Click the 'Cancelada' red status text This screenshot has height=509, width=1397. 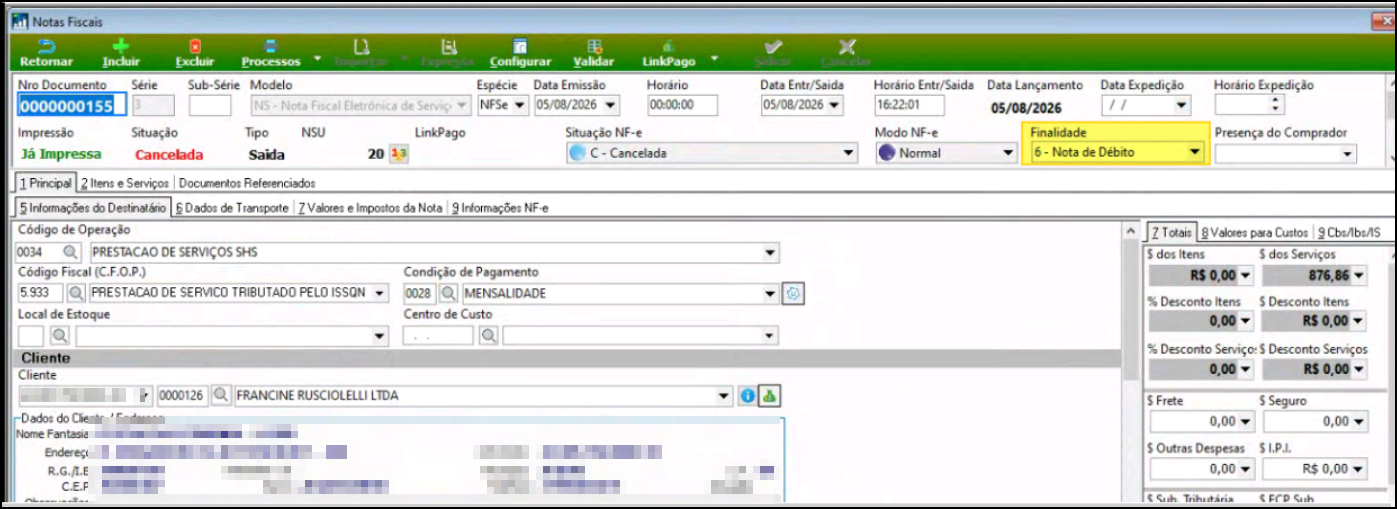(169, 155)
